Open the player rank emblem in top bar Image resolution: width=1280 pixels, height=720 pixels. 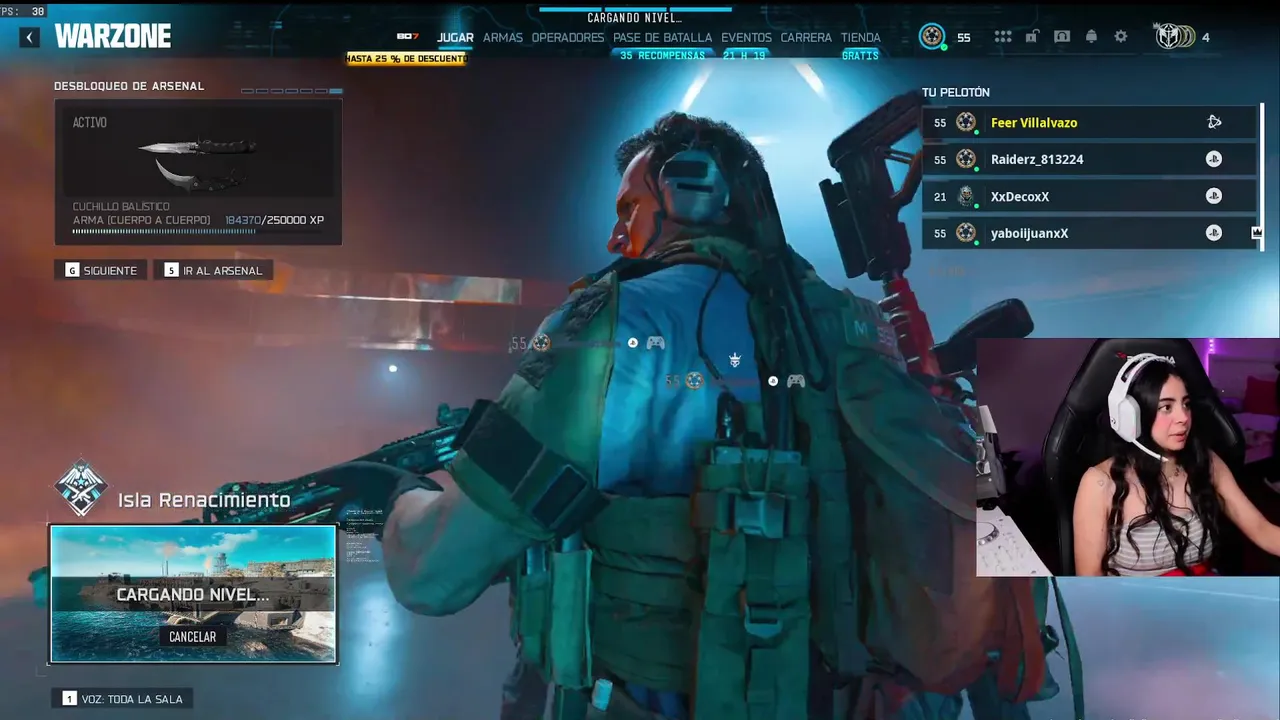(x=932, y=37)
